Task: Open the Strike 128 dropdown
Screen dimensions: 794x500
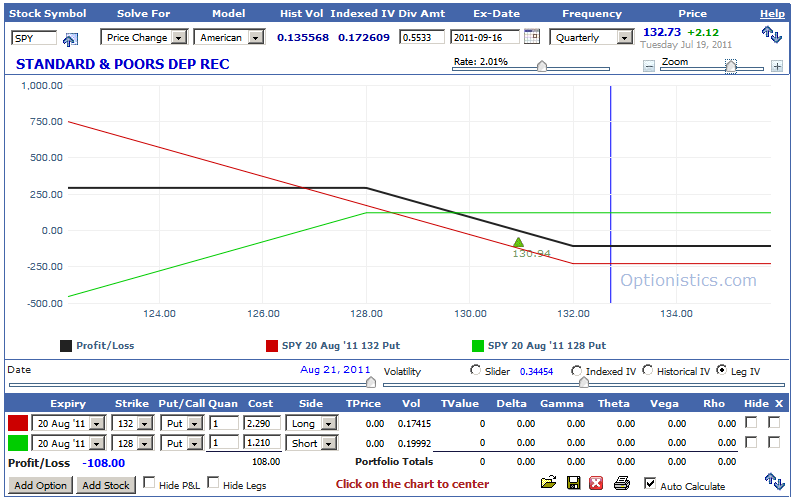Action: (x=132, y=444)
